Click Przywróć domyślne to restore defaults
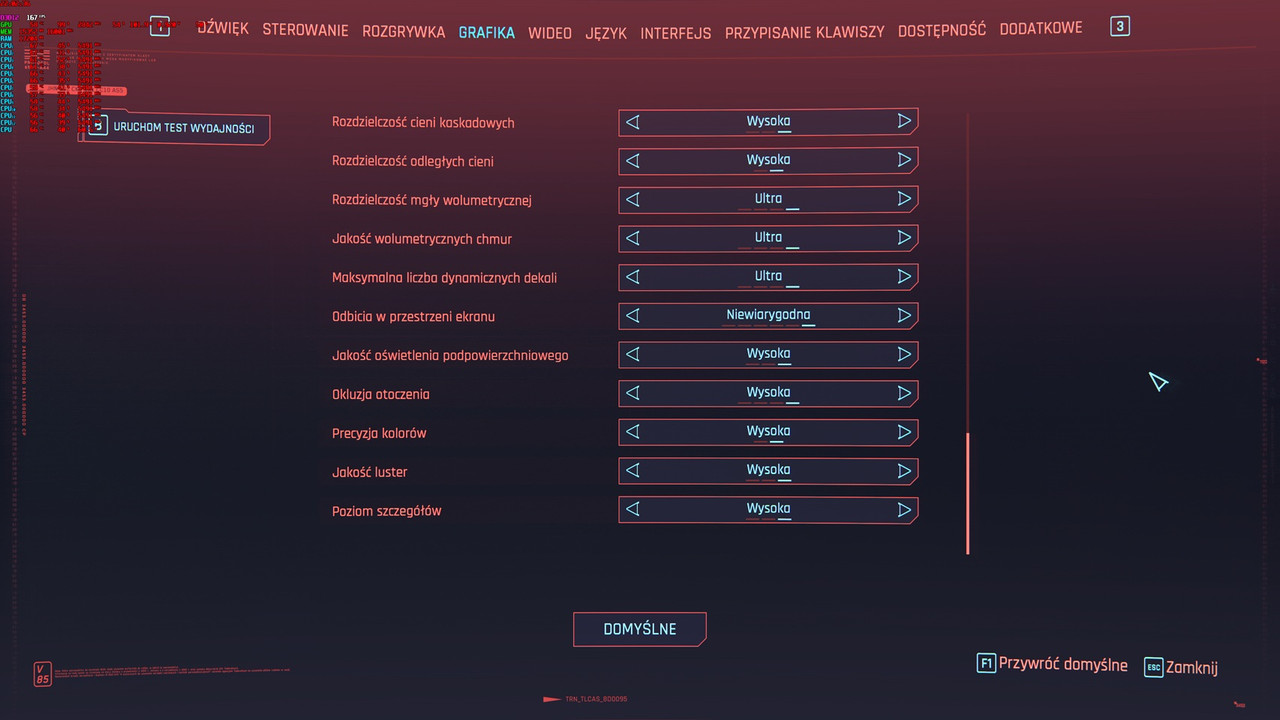 click(1052, 665)
